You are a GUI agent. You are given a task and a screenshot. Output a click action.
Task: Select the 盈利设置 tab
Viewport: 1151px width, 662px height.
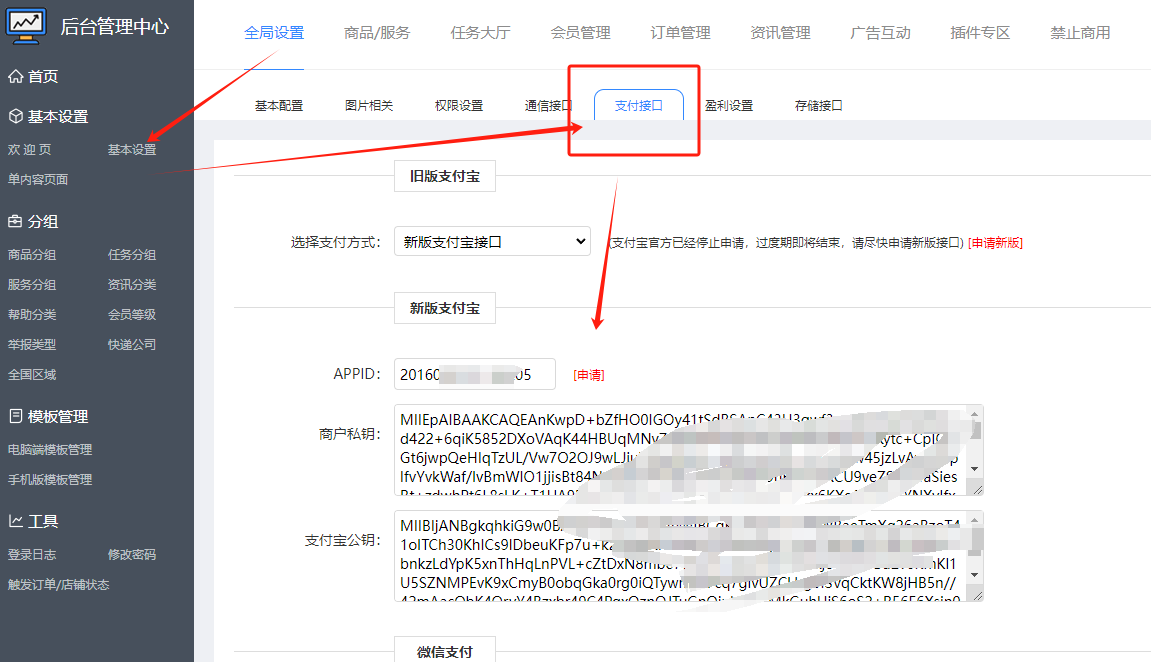coord(729,106)
